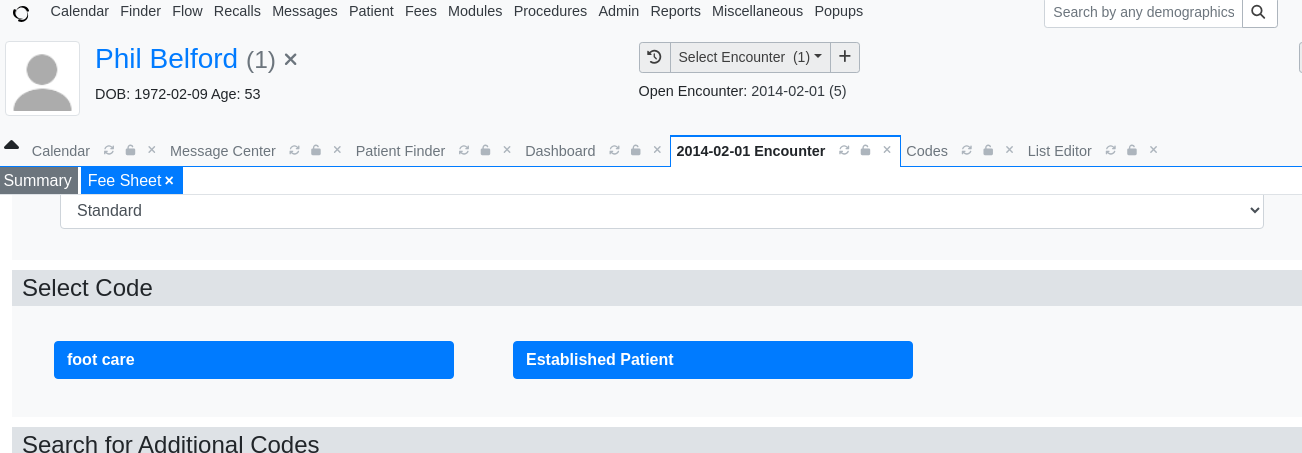
Task: Toggle lock on List Editor tab
Action: pos(1132,150)
